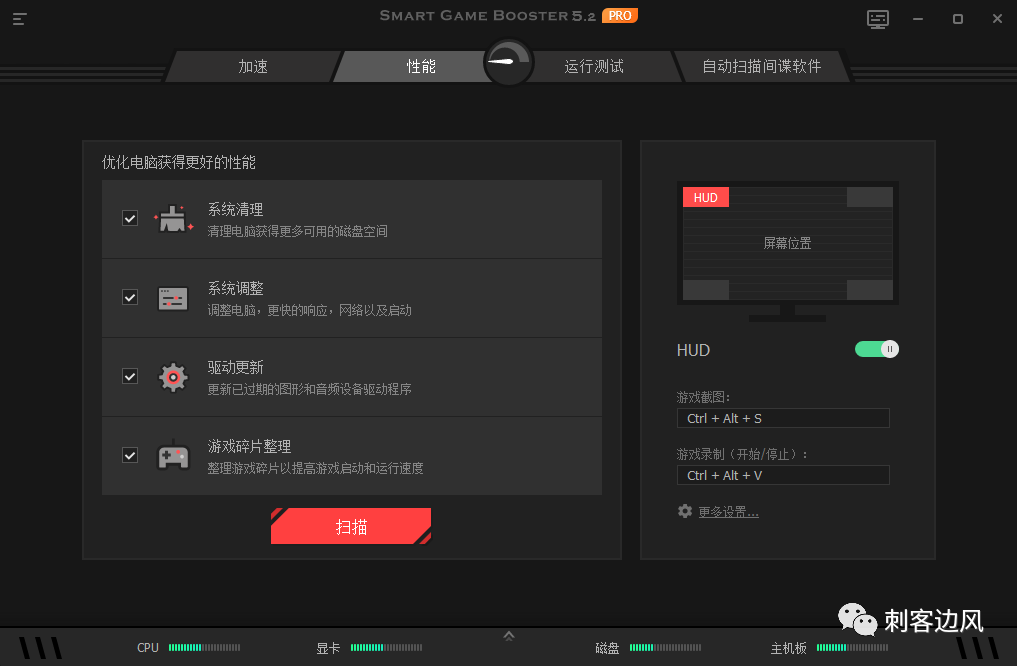
Task: Click the 系统调整 title text
Action: [x=235, y=289]
